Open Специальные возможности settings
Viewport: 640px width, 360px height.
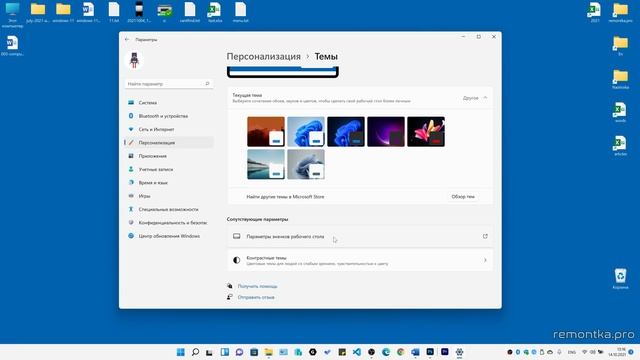point(169,209)
